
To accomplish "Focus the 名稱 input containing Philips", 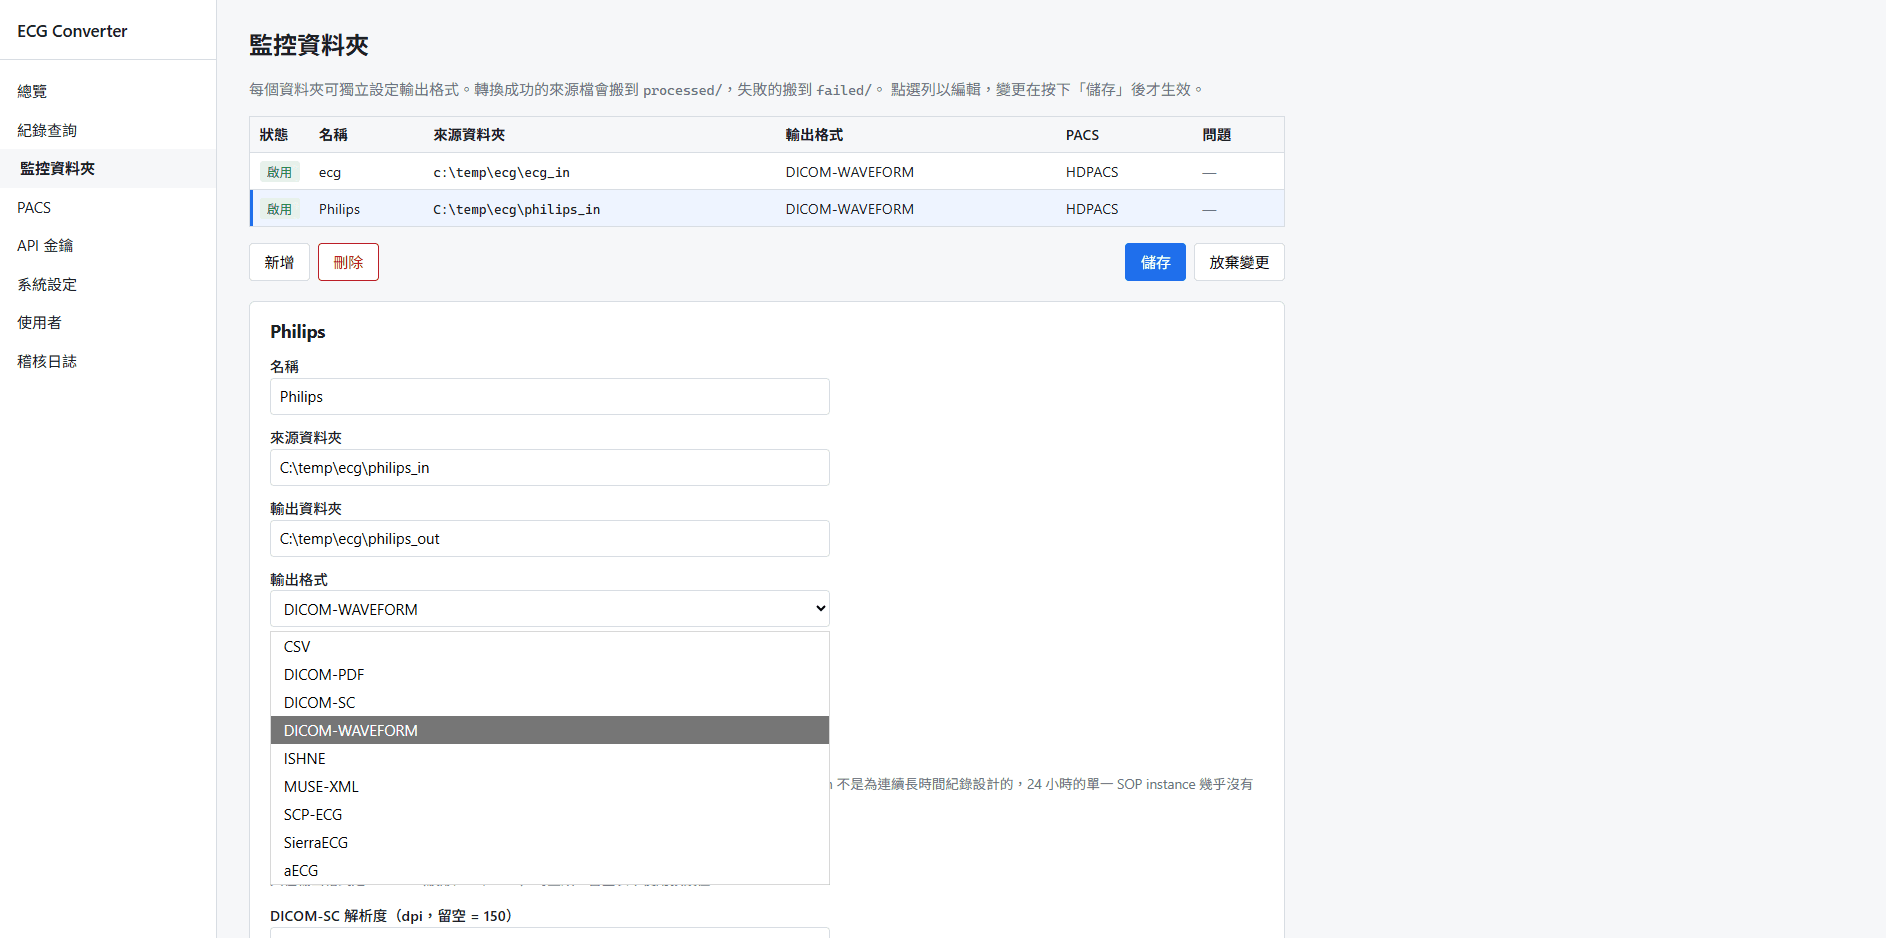I will coord(550,397).
